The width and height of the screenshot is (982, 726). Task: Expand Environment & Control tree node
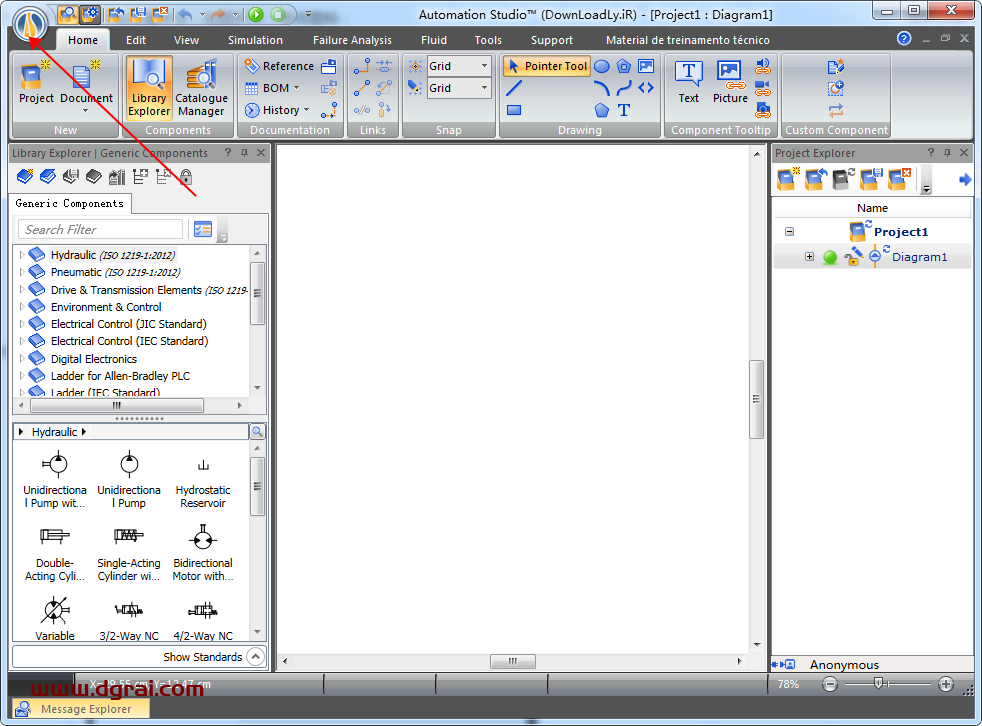click(22, 307)
